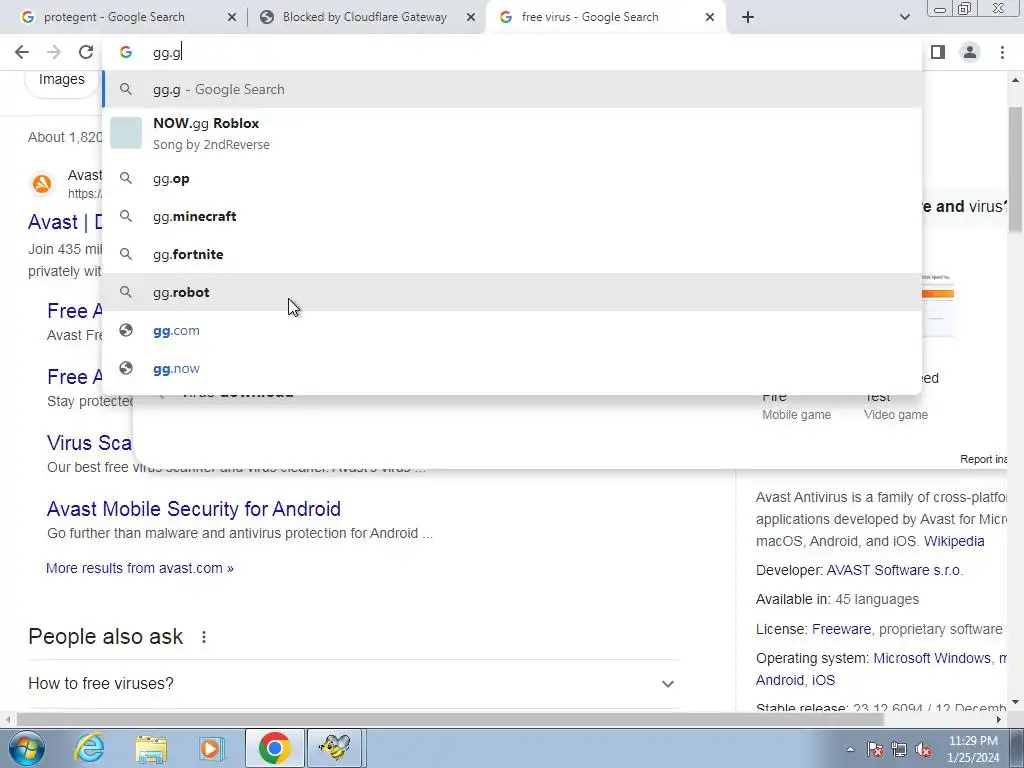1024x768 pixels.
Task: Select the gg.g - Google Search suggestion
Action: pyautogui.click(x=512, y=89)
